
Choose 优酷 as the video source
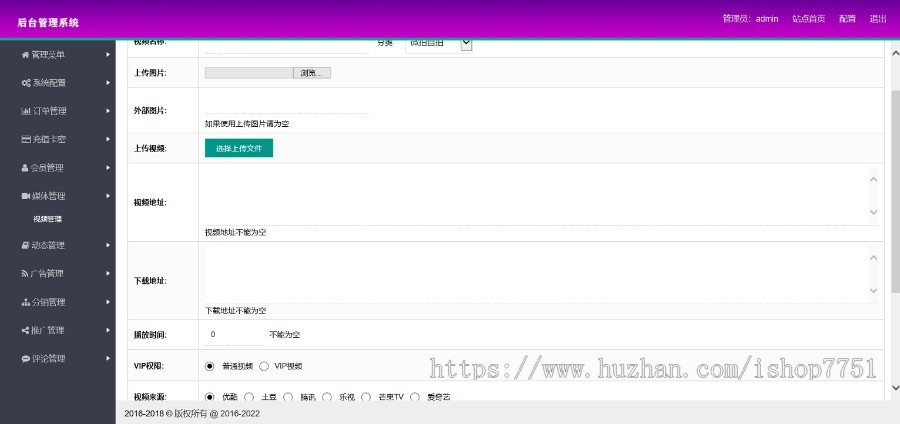click(x=210, y=396)
